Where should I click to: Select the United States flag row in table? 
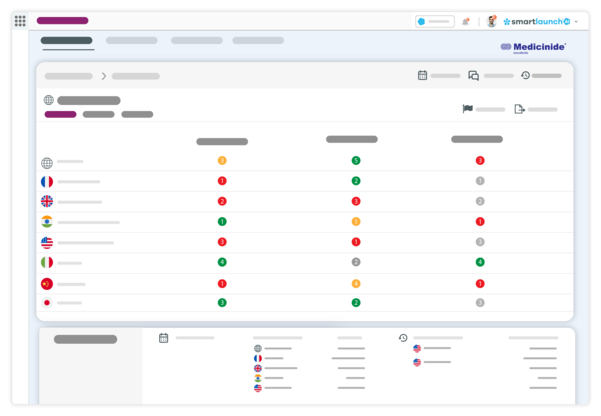coord(47,243)
